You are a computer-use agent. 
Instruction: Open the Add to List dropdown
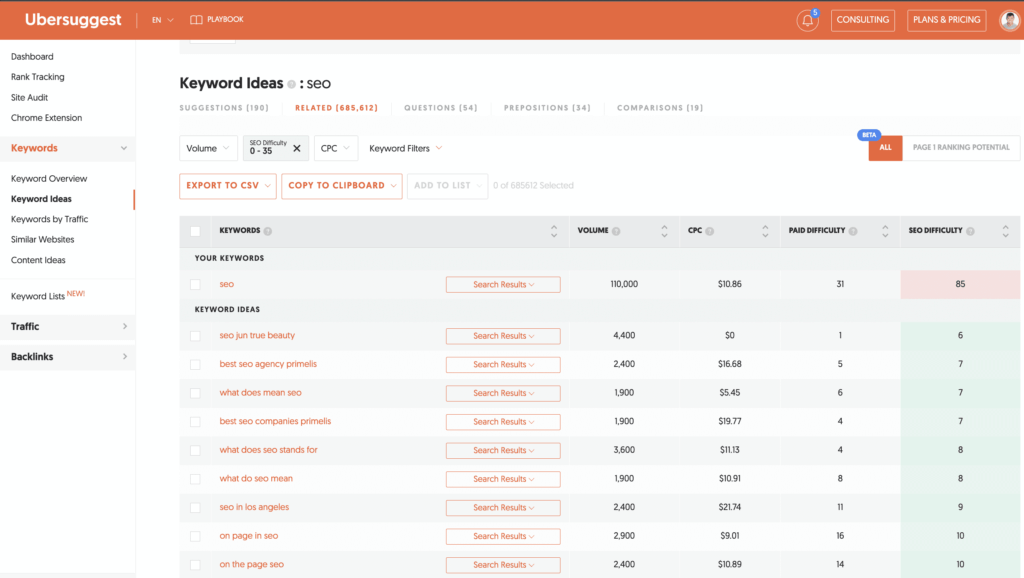(x=447, y=186)
